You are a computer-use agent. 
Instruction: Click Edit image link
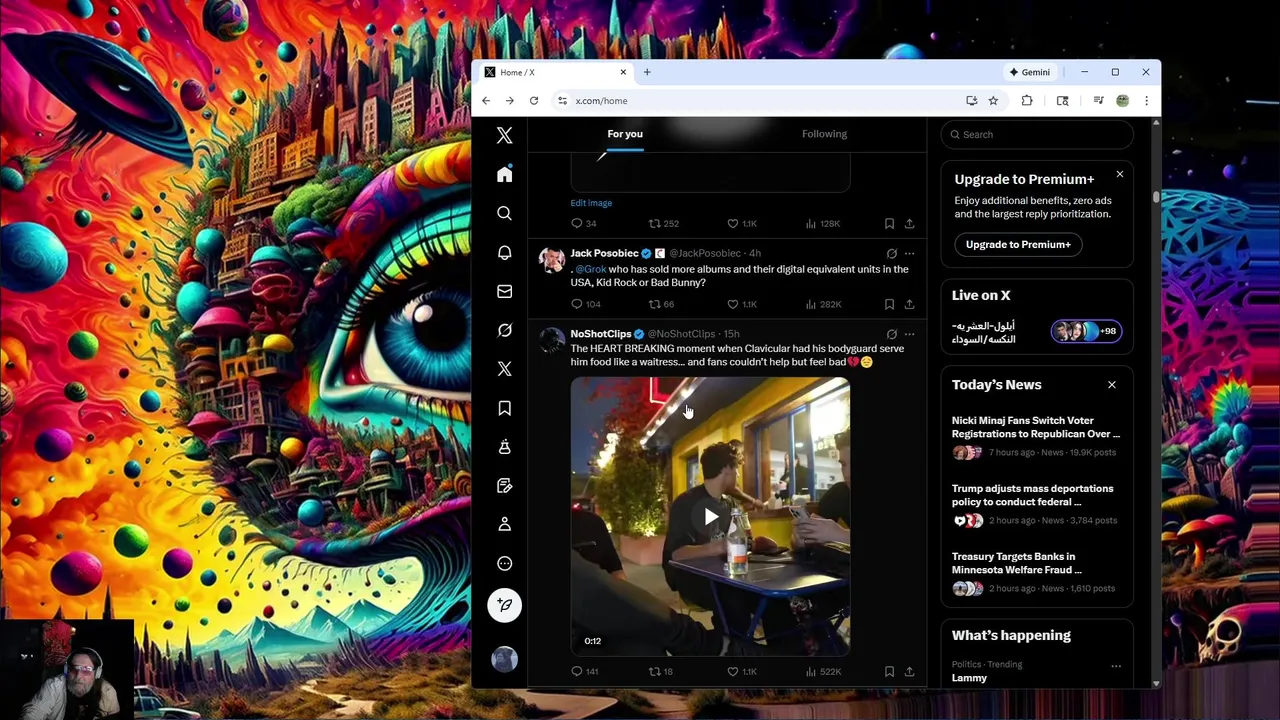[x=591, y=203]
